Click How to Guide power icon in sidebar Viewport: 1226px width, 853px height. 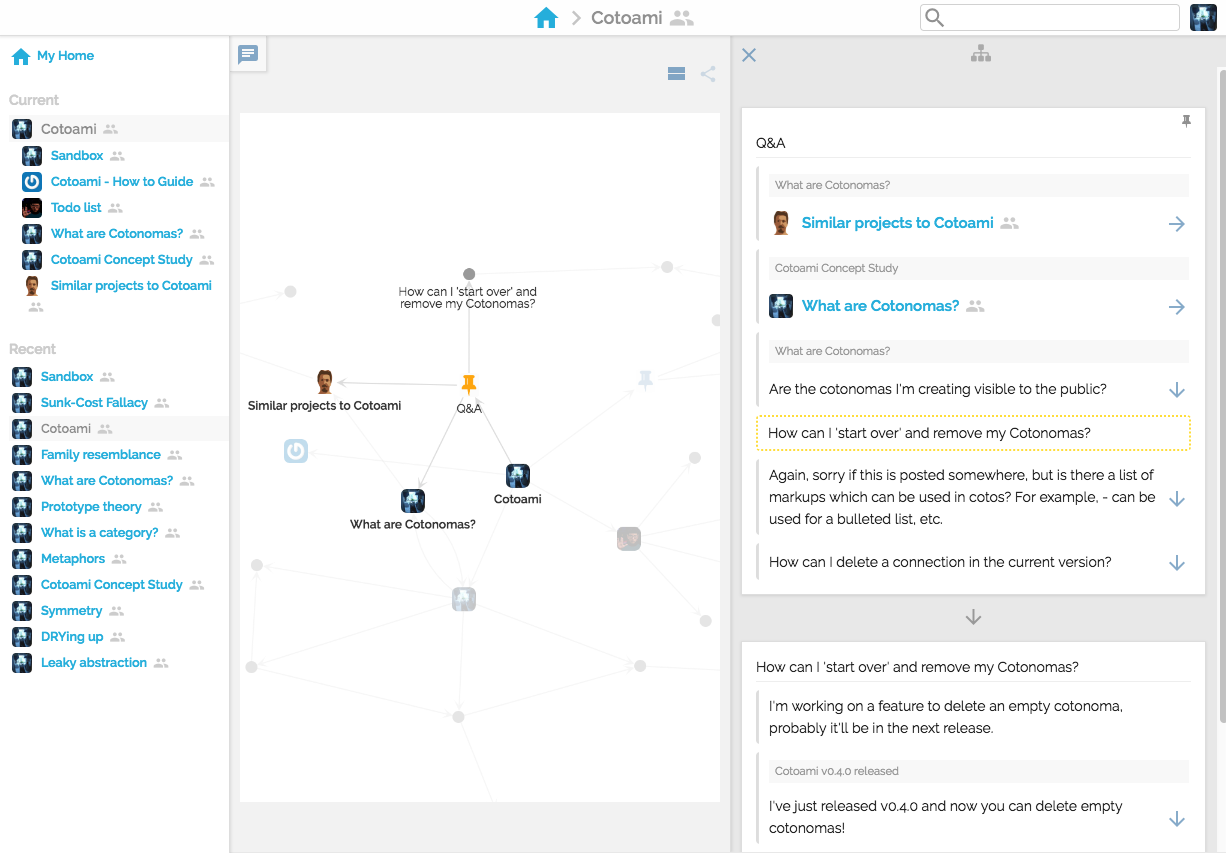click(32, 181)
